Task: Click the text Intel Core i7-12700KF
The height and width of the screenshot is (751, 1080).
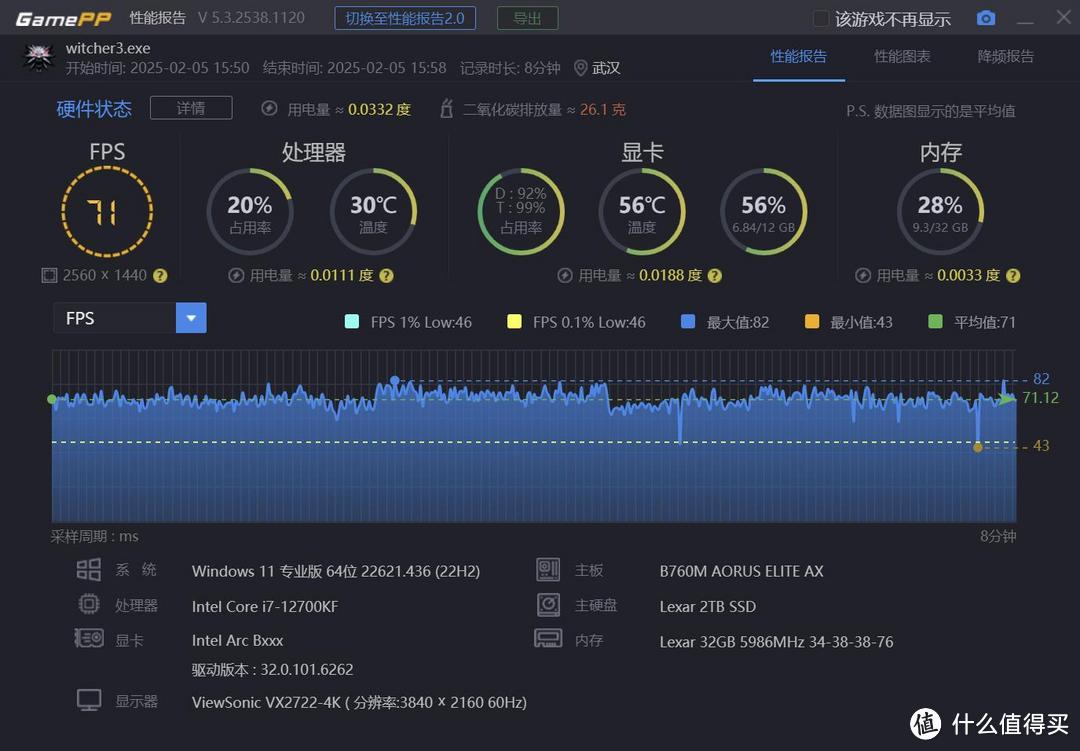Action: pyautogui.click(x=265, y=606)
